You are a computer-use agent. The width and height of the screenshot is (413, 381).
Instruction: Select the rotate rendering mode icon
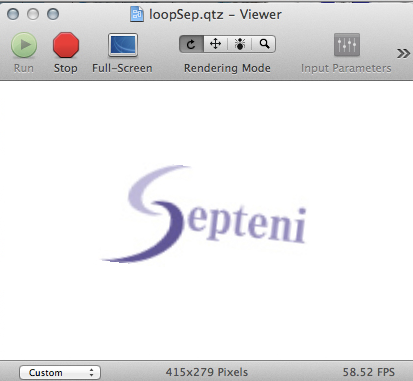click(x=191, y=44)
